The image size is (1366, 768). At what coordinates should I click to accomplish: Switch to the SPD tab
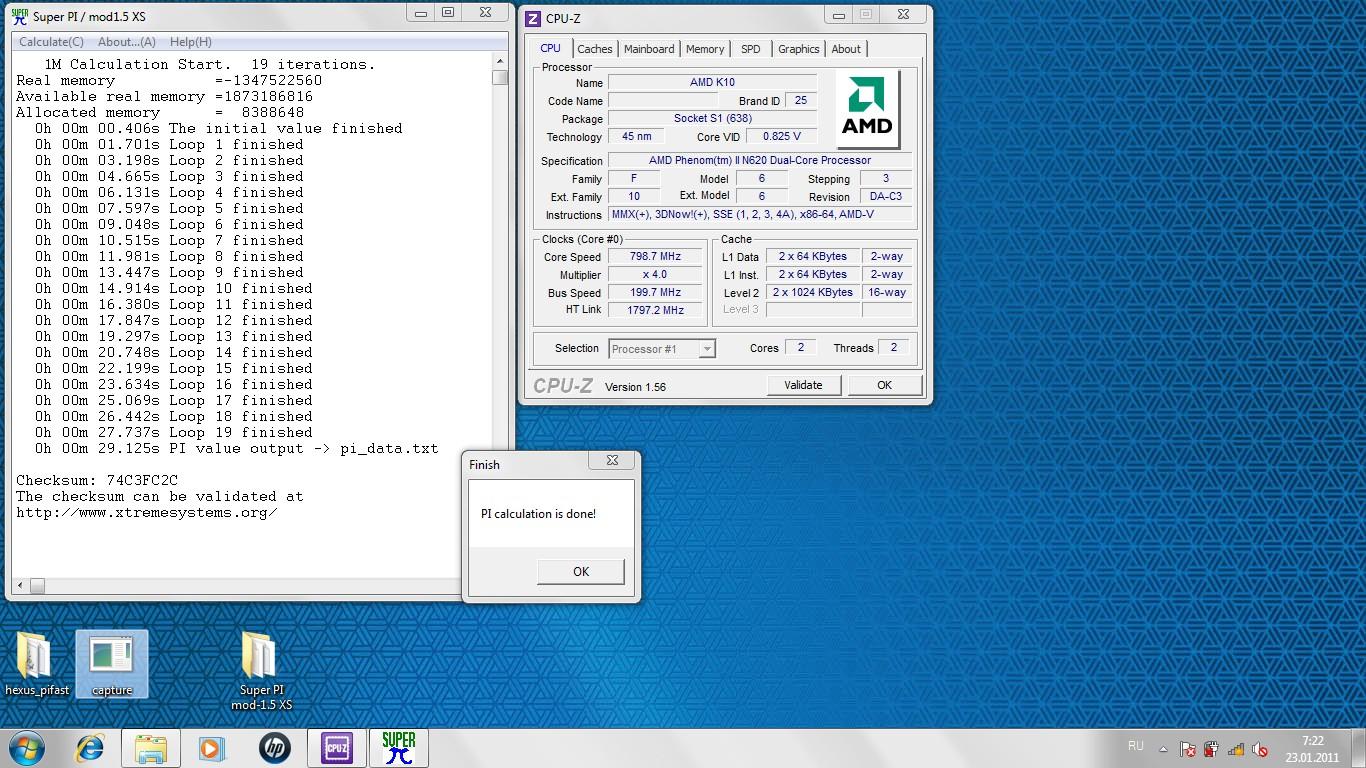pos(751,49)
